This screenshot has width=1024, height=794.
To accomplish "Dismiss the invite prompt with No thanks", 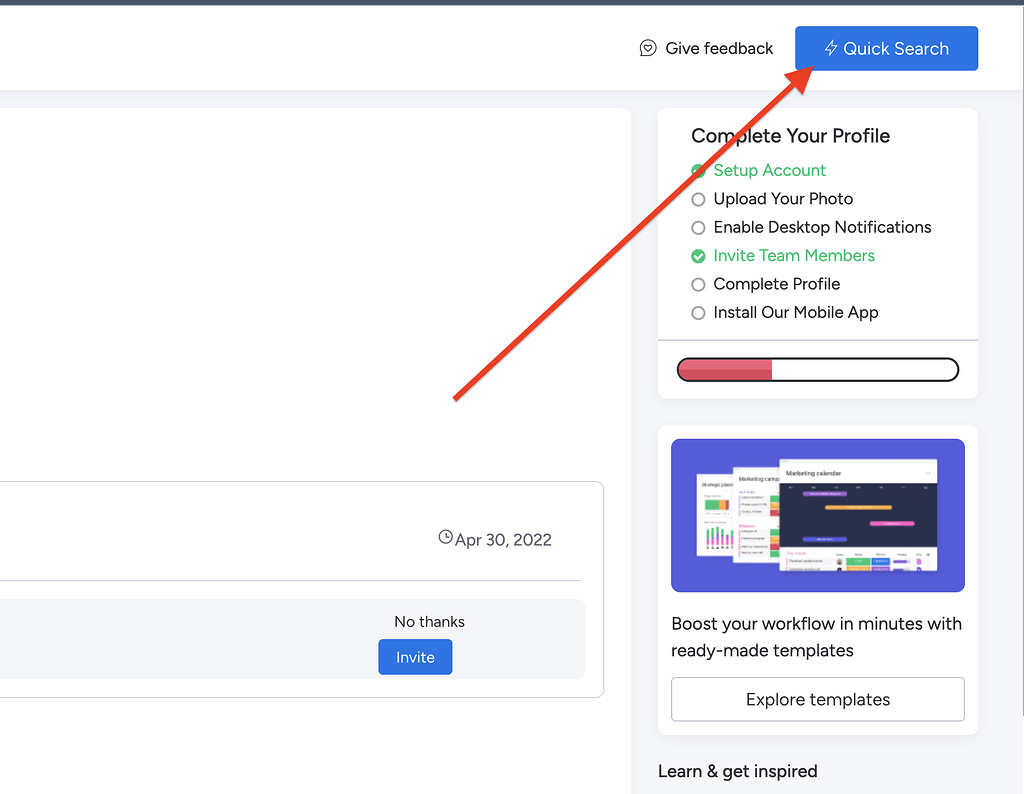I will 429,621.
